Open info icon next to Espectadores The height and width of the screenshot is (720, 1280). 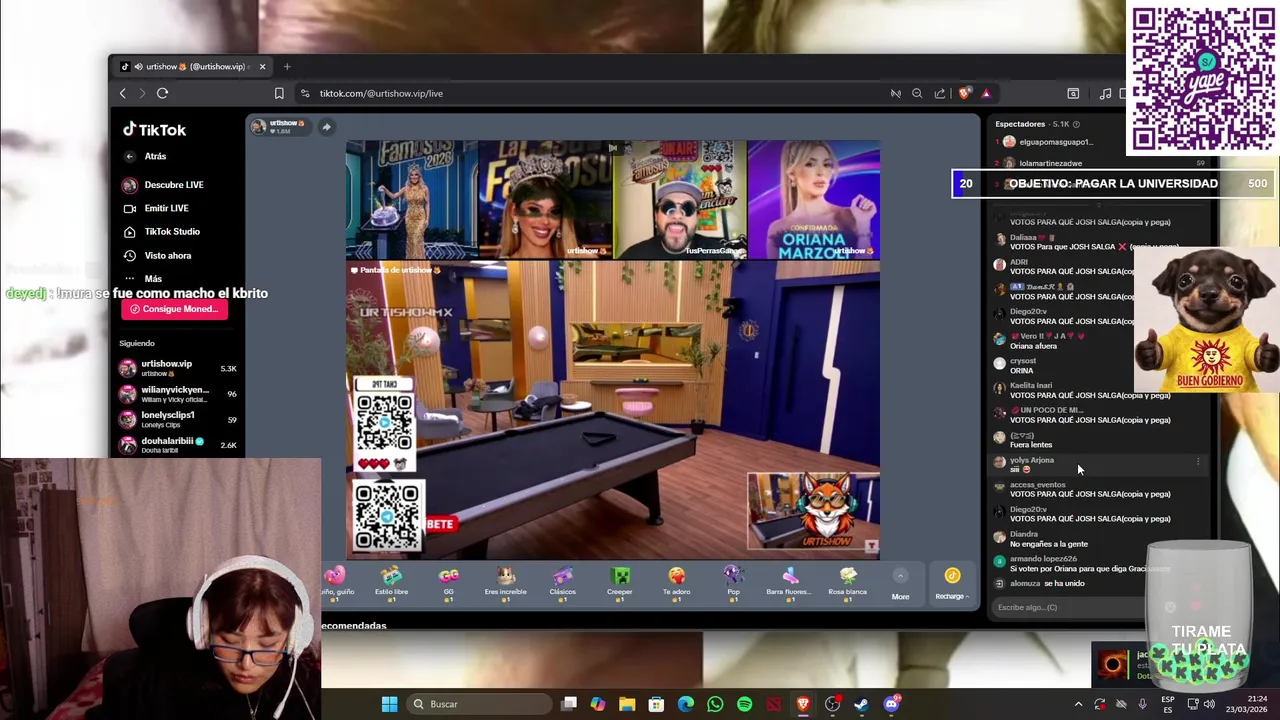tap(1076, 124)
